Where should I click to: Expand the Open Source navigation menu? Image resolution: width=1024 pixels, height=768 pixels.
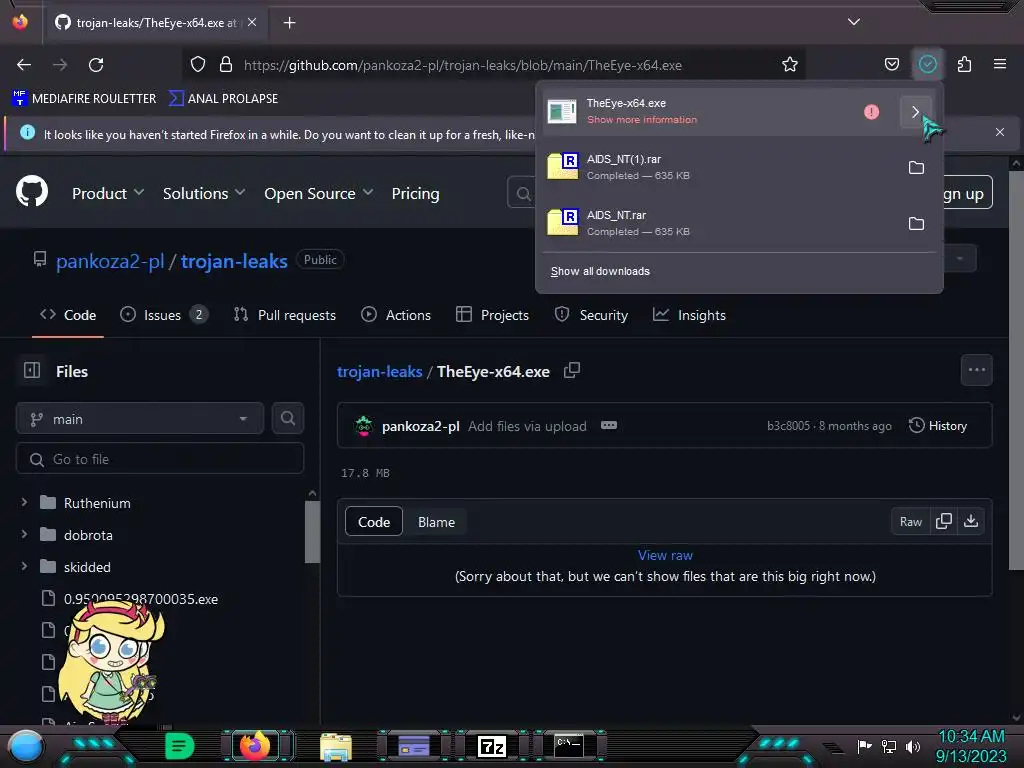(x=319, y=193)
